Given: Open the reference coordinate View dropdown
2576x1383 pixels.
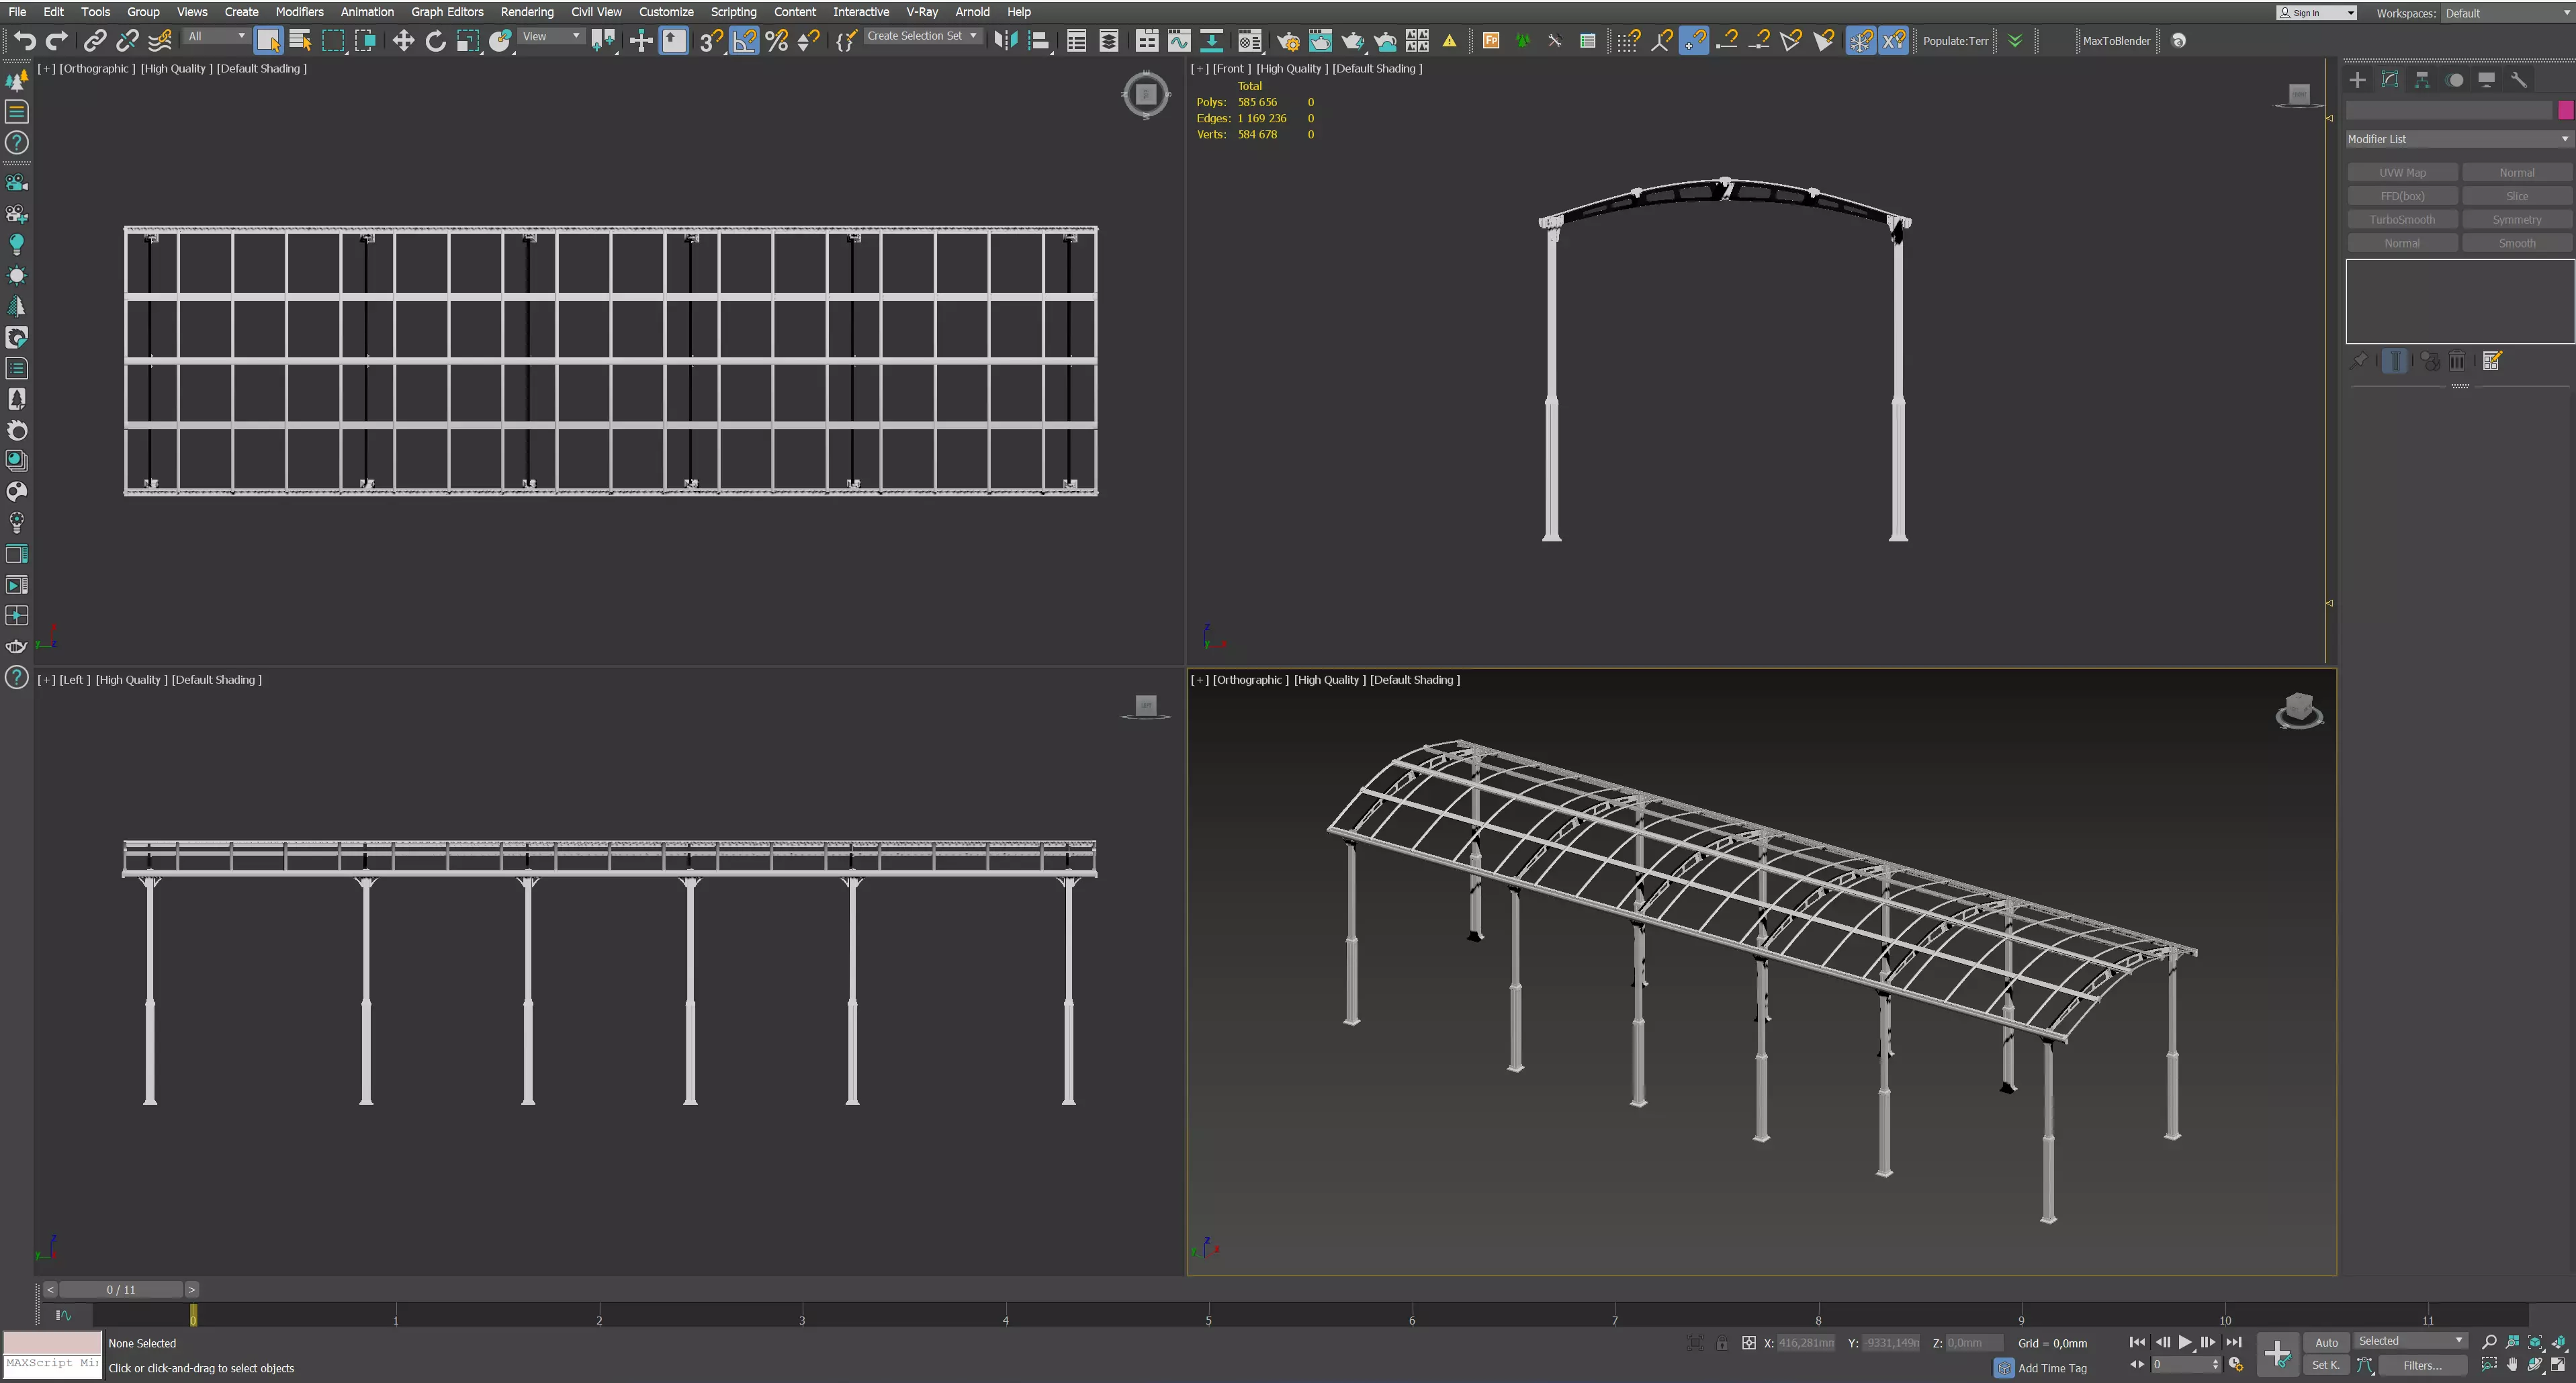Looking at the screenshot, I should 551,36.
